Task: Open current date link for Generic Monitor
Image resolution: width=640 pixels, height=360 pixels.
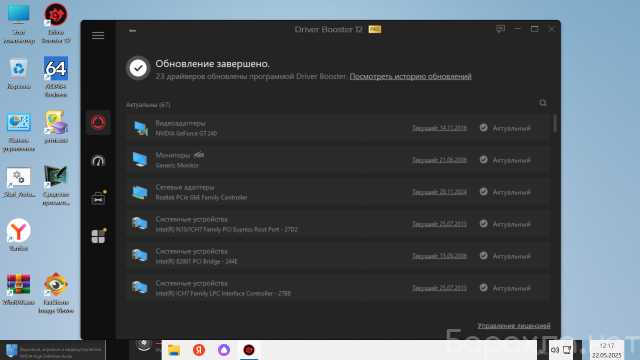Action: (439, 160)
